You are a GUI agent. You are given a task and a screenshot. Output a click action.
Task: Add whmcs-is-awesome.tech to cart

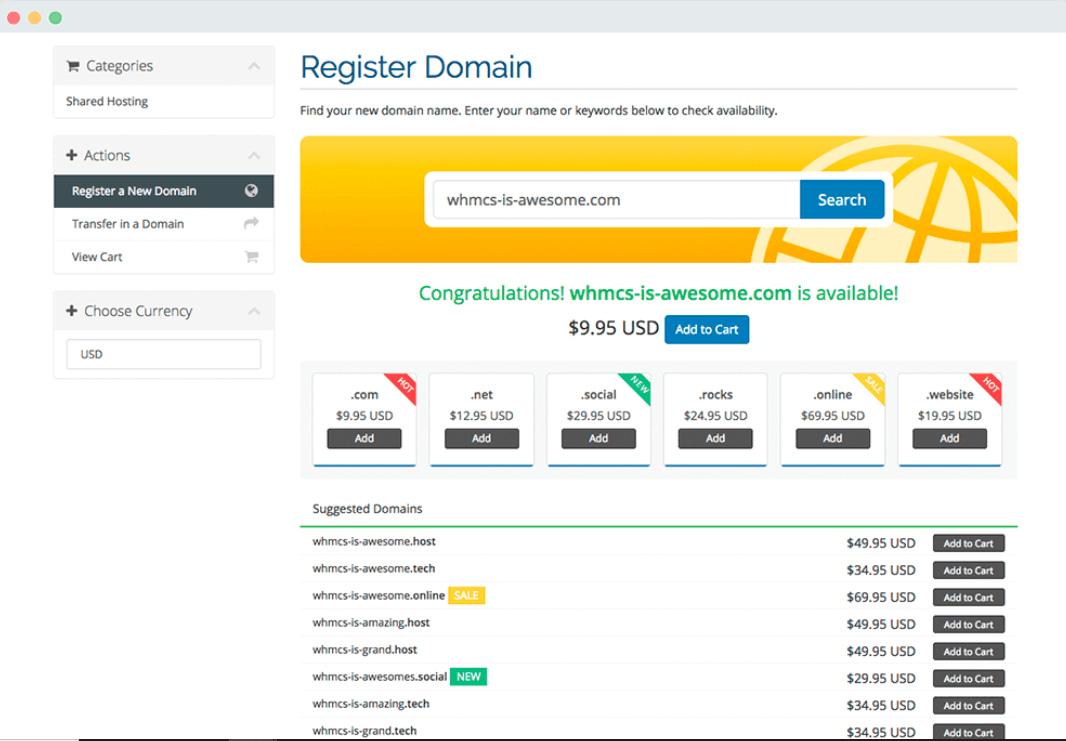[x=969, y=570]
